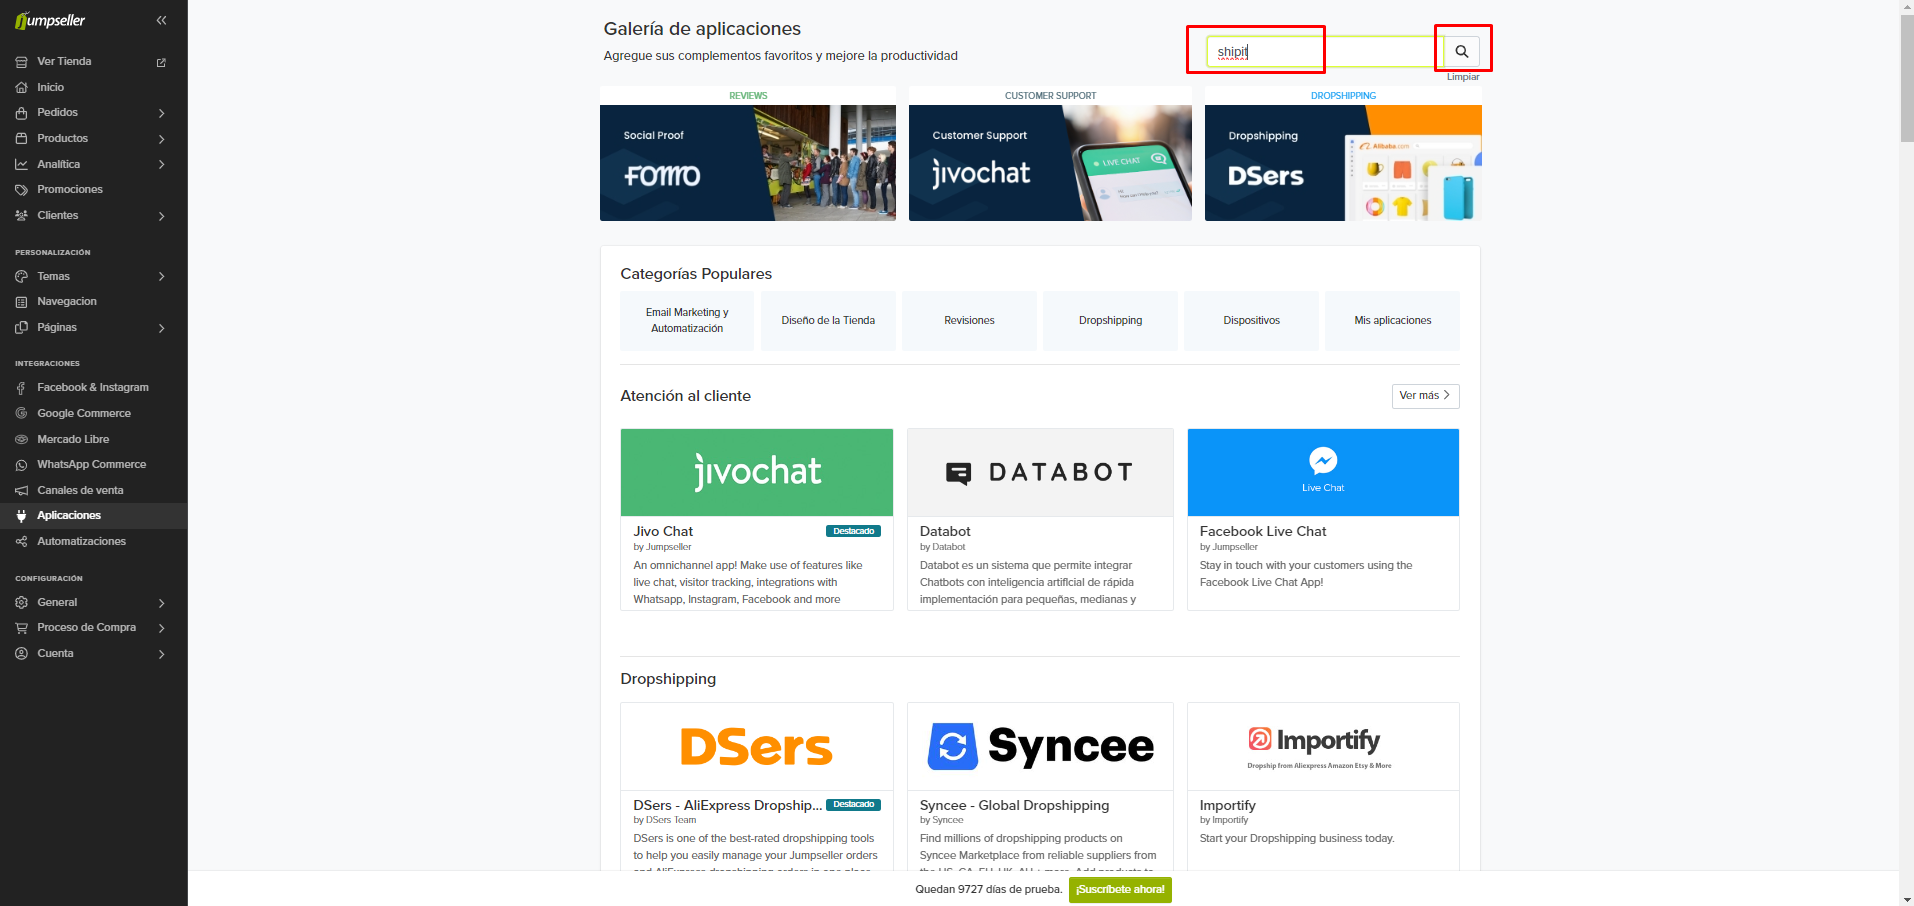Click the Google Commerce icon
Screen dimensions: 1914x906
tap(21, 413)
